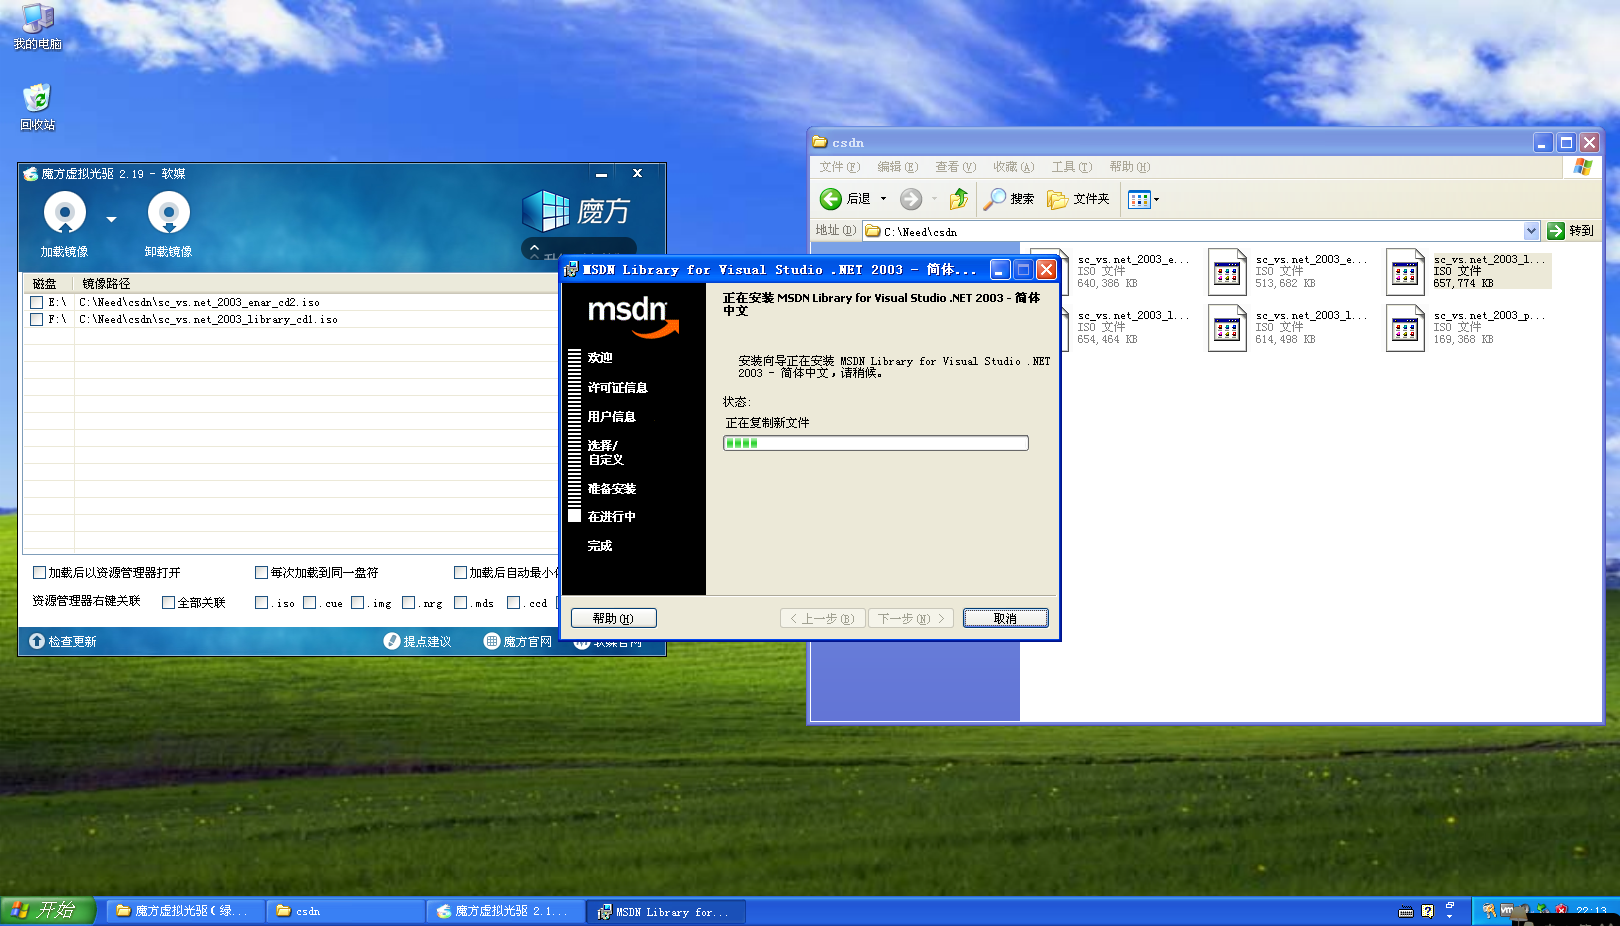Image resolution: width=1620 pixels, height=926 pixels.
Task: Click the 640,386 KB sc_vs.net_2003_e file name
Action: tap(1133, 259)
